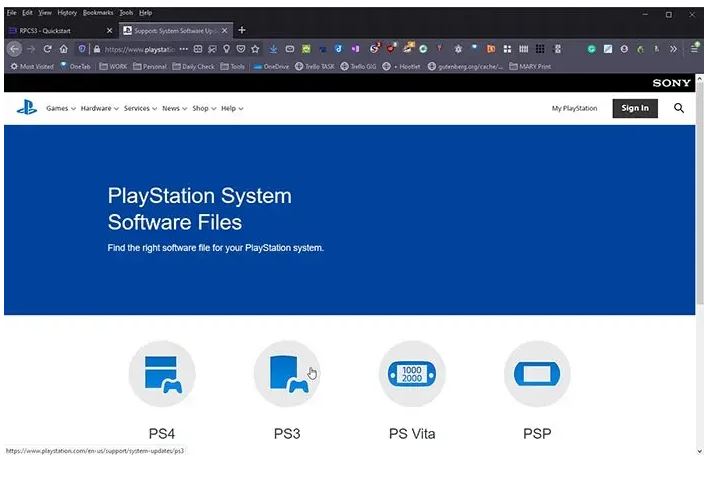Select the PS Vita handheld icon
Viewport: 711px width, 477px height.
coord(412,374)
